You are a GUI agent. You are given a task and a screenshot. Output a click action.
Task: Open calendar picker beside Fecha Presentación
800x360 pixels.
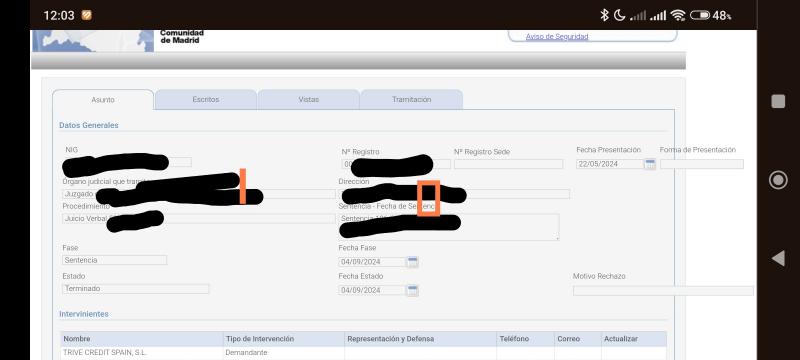(649, 164)
